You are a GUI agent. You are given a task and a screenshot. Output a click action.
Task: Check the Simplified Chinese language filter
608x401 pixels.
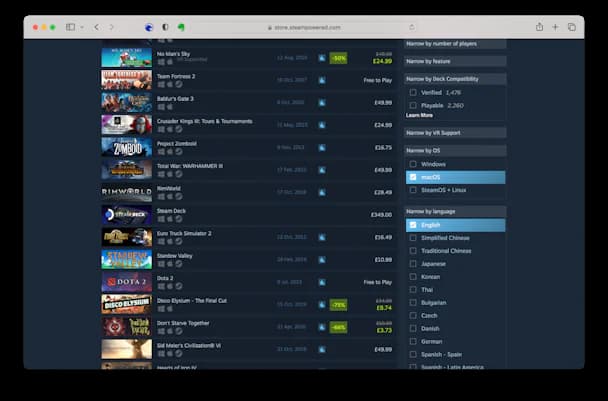413,238
